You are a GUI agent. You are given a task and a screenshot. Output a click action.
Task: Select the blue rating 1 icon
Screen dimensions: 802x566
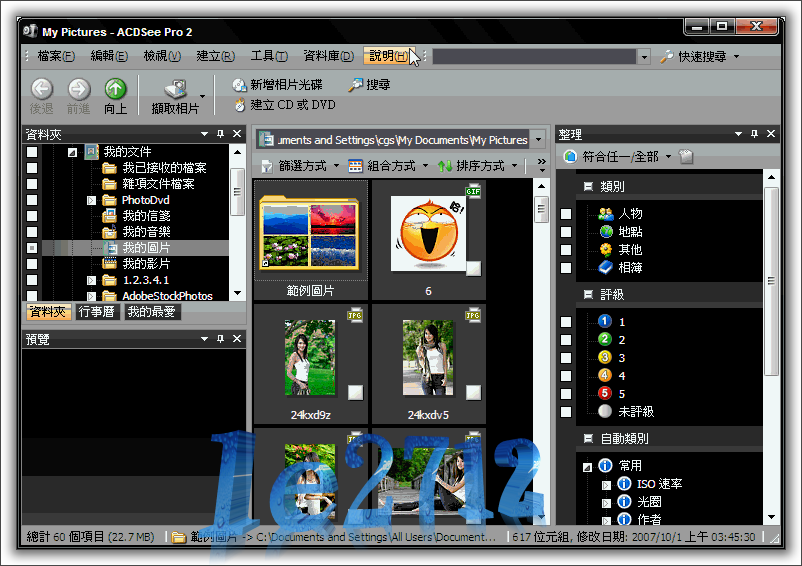(x=604, y=322)
